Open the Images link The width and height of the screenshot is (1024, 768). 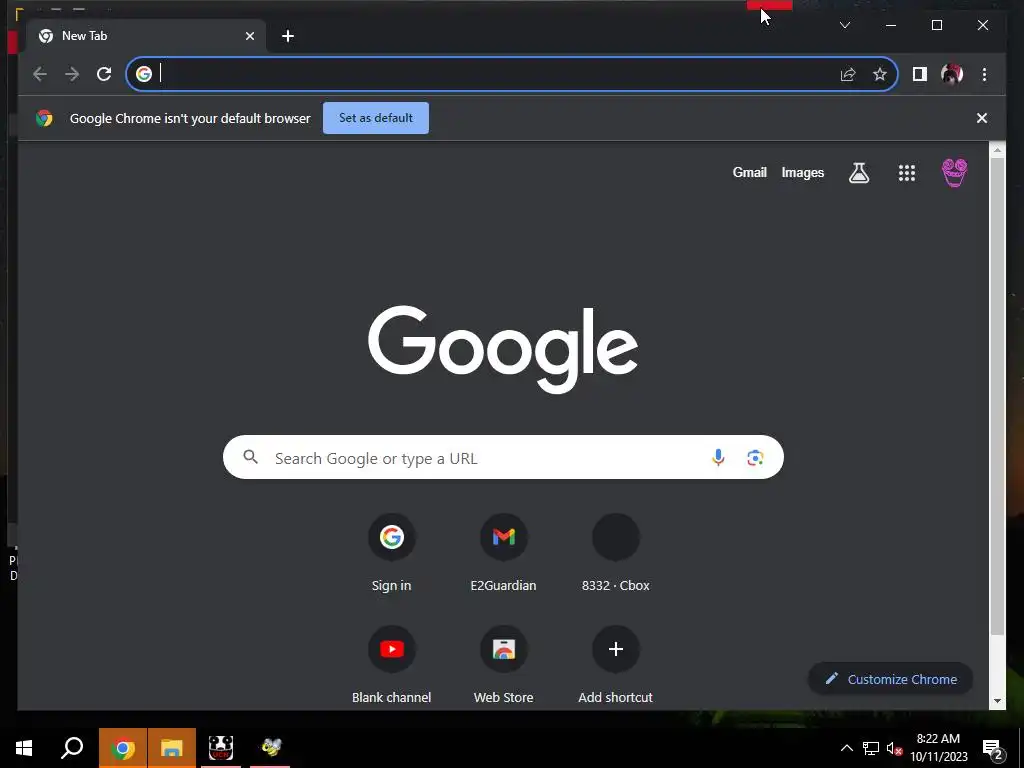[803, 172]
